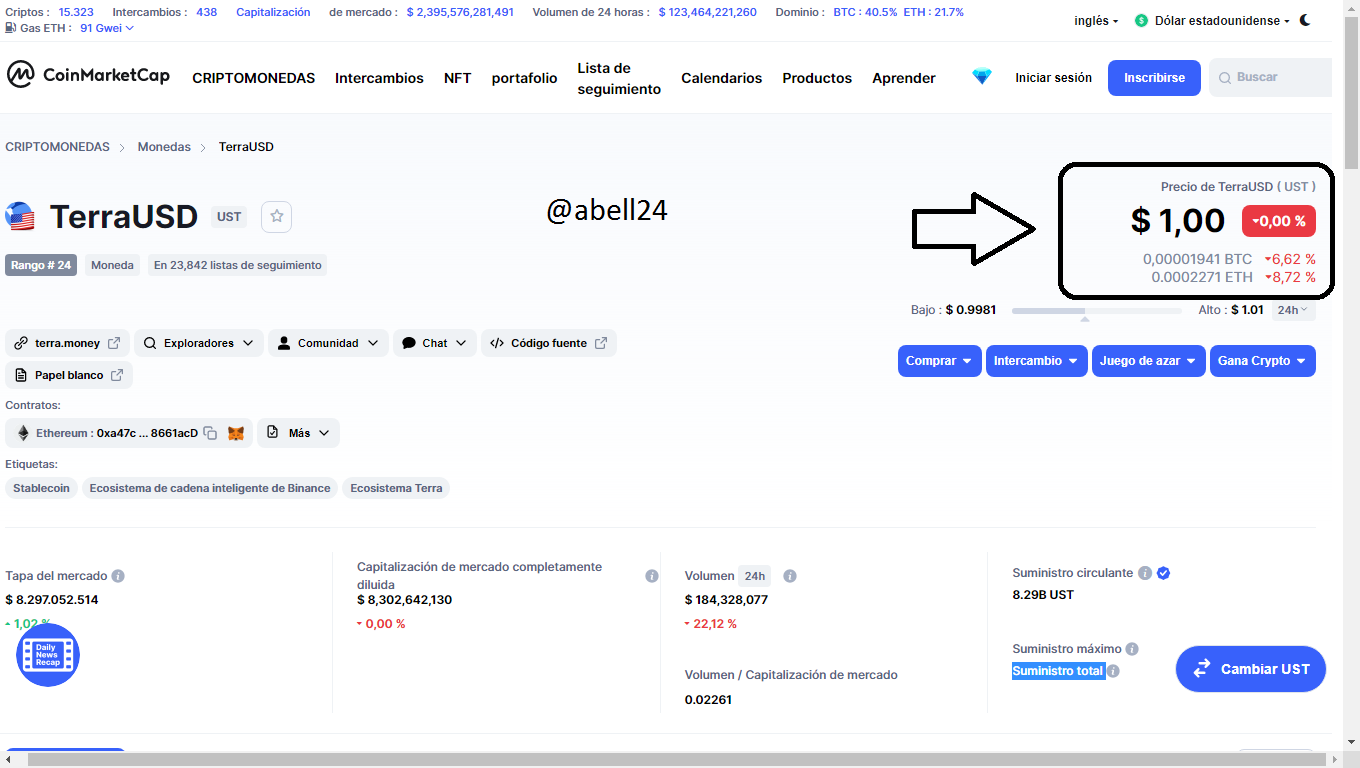Click the CoinMarketCap logo

coord(88,75)
